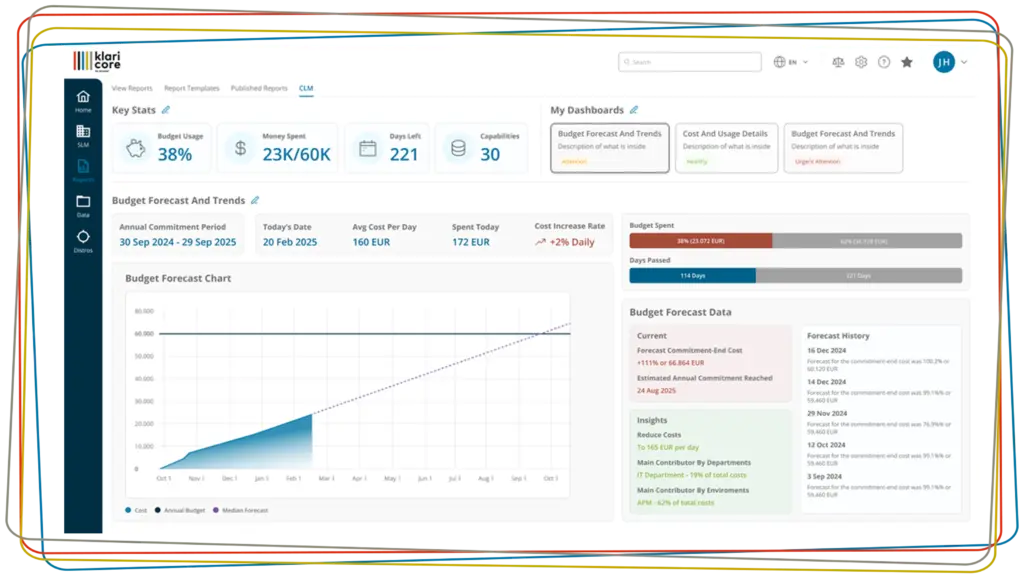Click the star favorites icon
This screenshot has height=578, width=1024.
(906, 62)
